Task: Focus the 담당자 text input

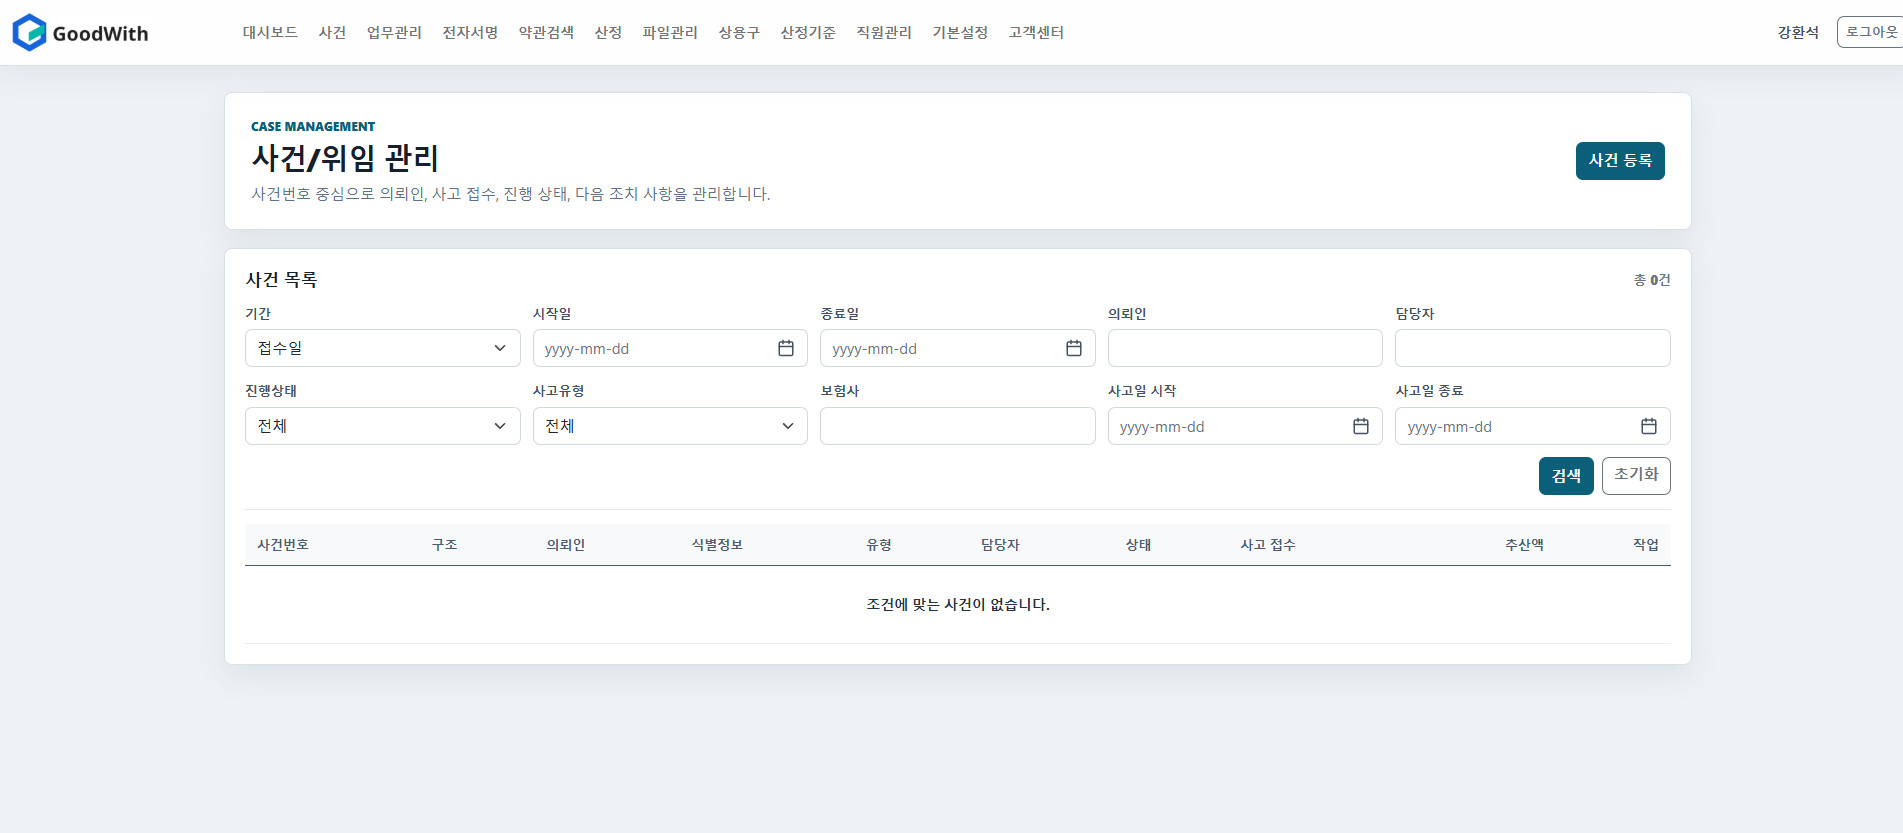Action: click(x=1532, y=348)
